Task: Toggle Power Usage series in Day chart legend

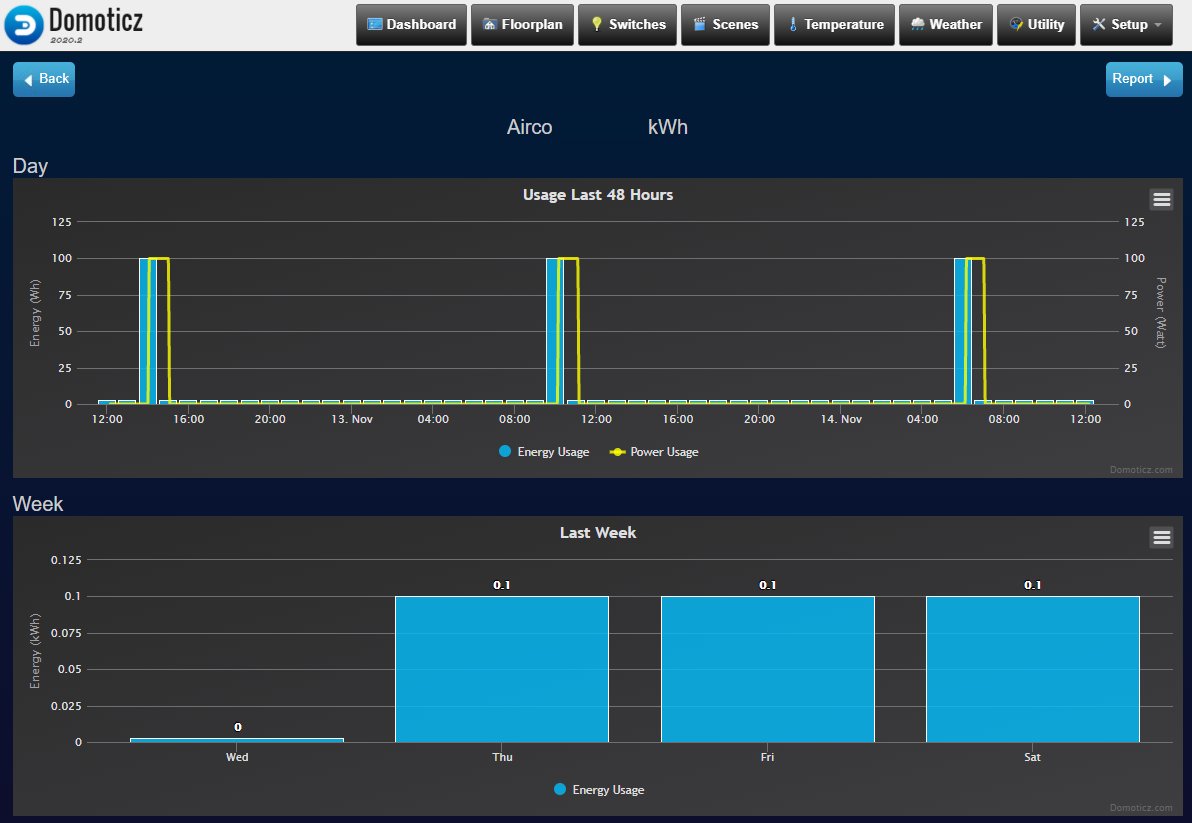Action: coord(655,451)
